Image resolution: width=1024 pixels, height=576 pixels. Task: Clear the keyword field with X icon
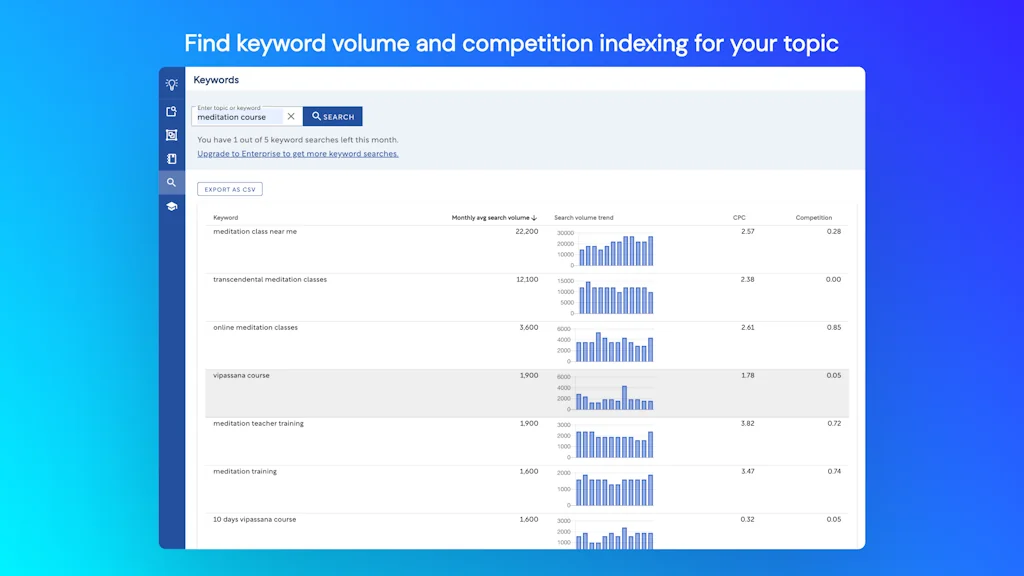click(x=291, y=117)
